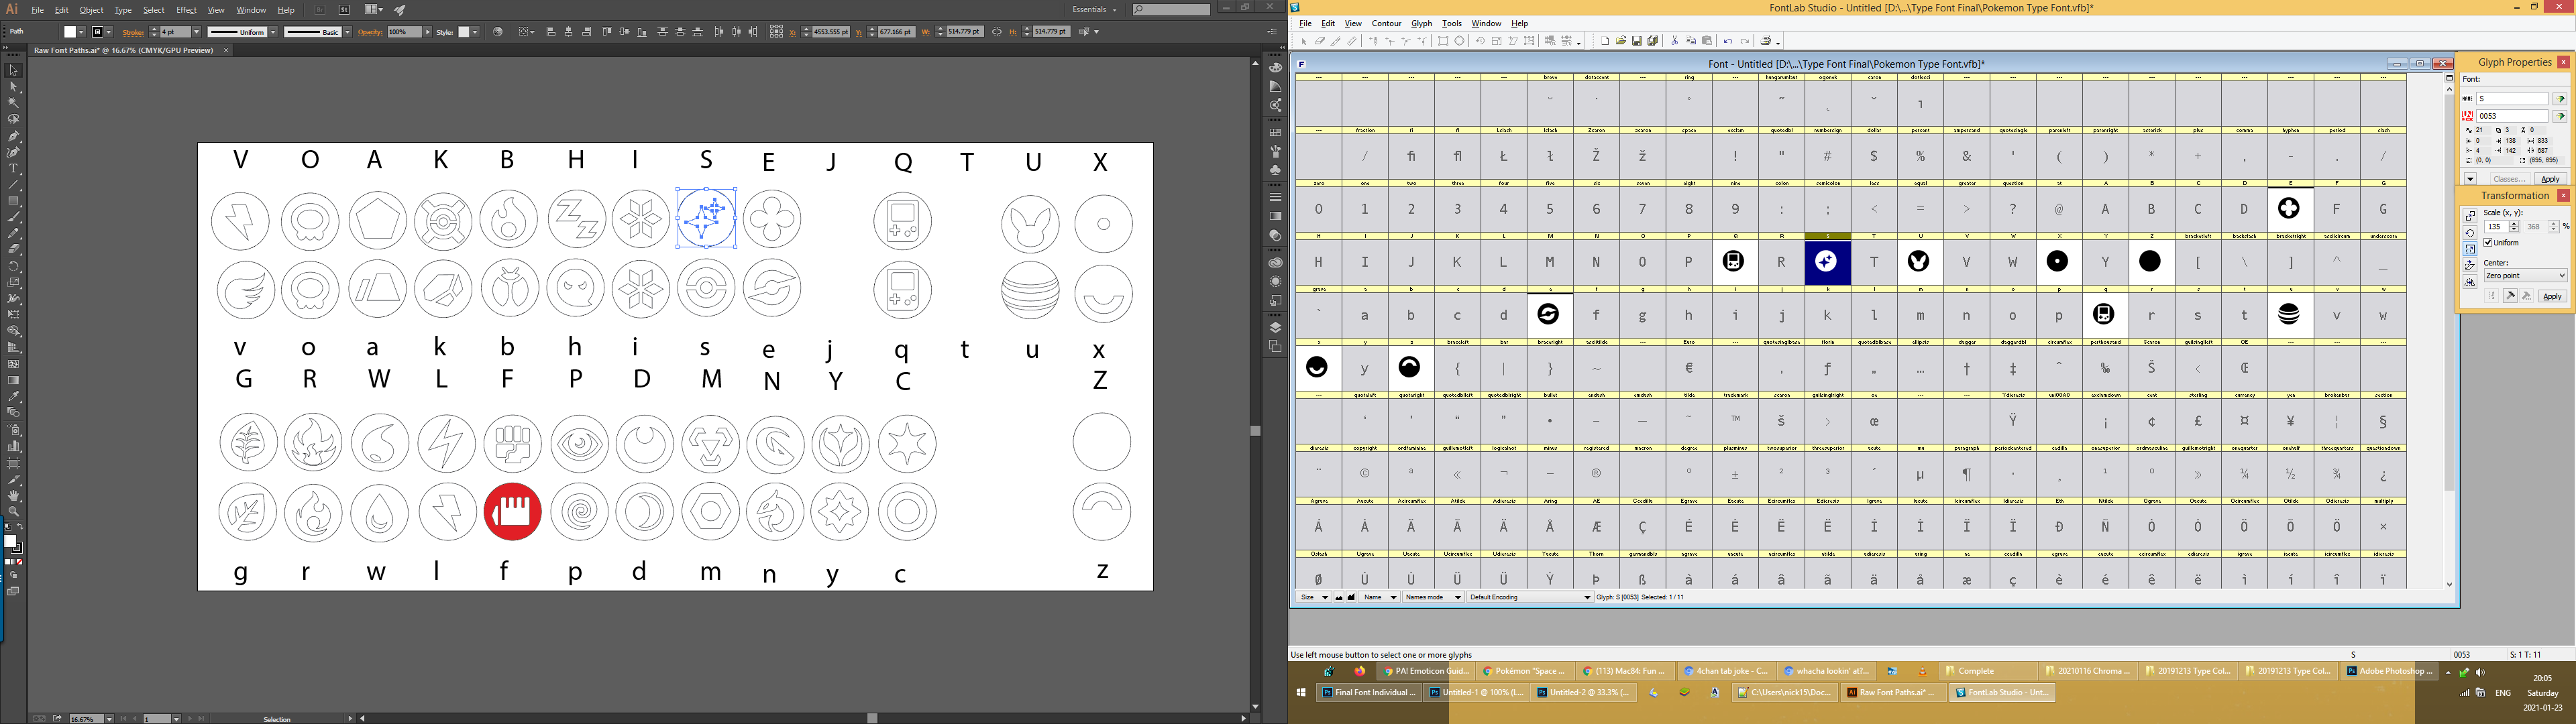Click the Cut scissors icon in FontLab

coord(1675,41)
